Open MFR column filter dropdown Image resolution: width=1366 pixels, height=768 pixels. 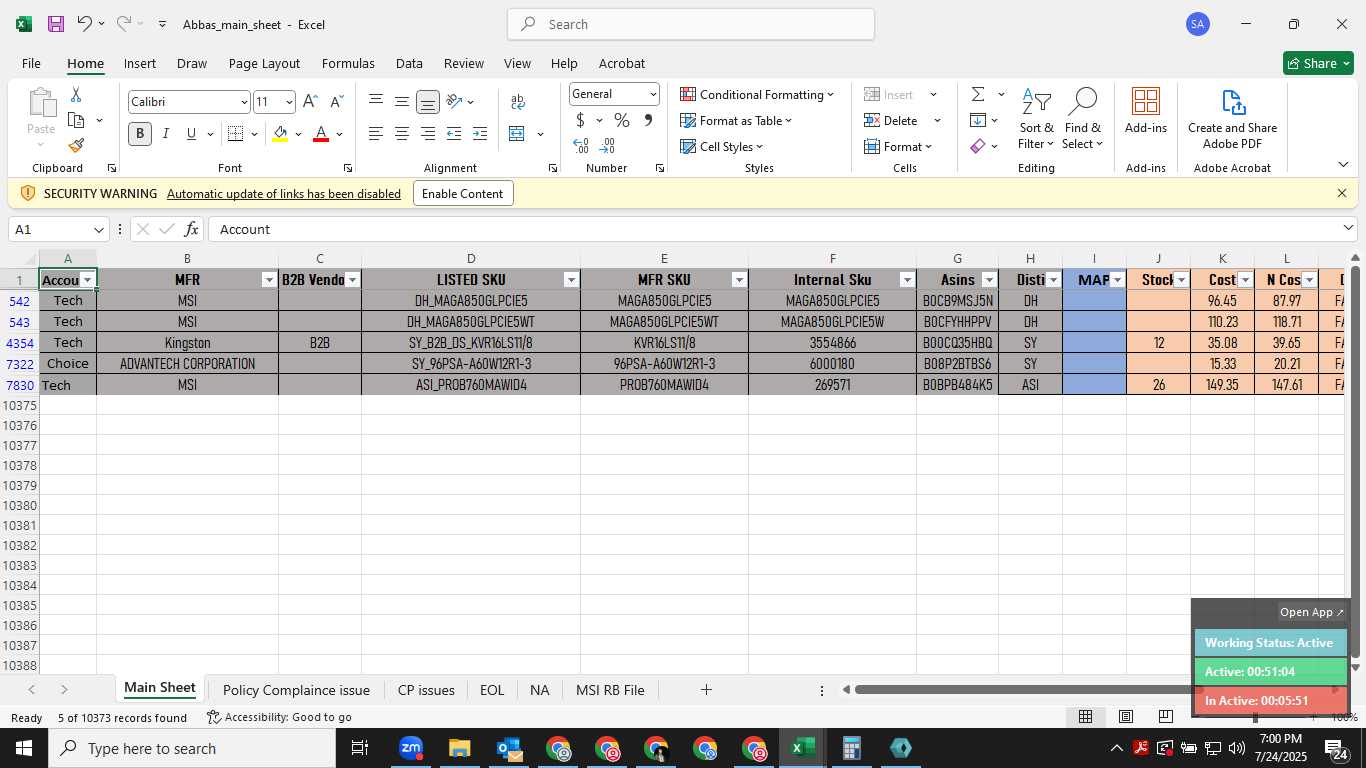(x=269, y=280)
